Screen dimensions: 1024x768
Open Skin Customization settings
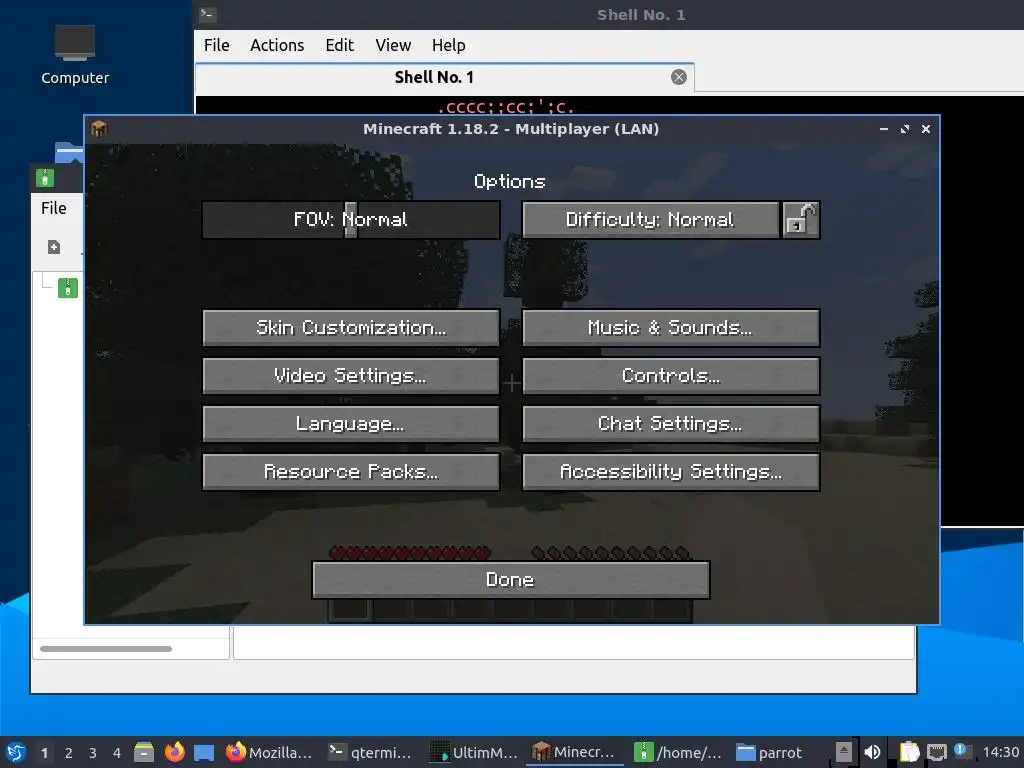click(x=351, y=327)
